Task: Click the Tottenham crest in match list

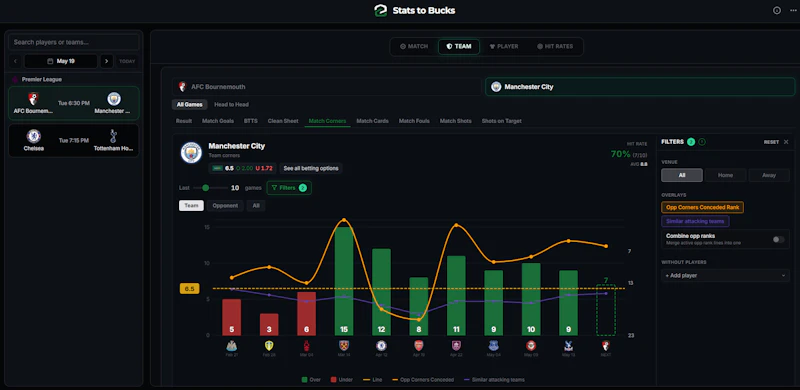Action: [113, 136]
